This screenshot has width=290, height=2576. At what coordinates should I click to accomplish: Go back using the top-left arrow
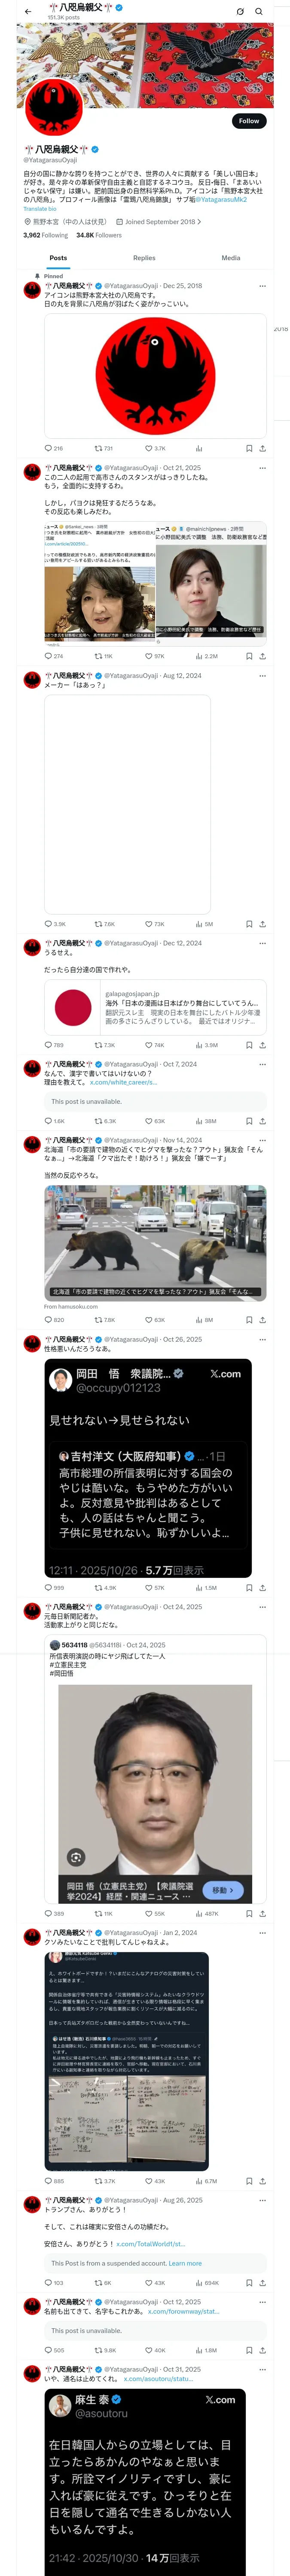[28, 11]
